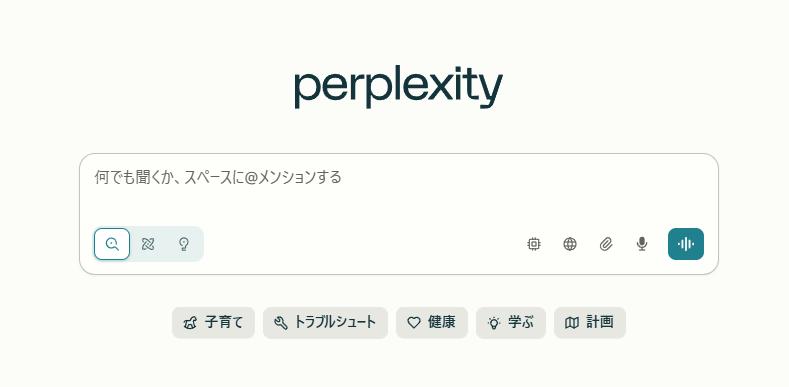Choose the 子育て suggestion chip
The image size is (789, 387).
(x=213, y=323)
